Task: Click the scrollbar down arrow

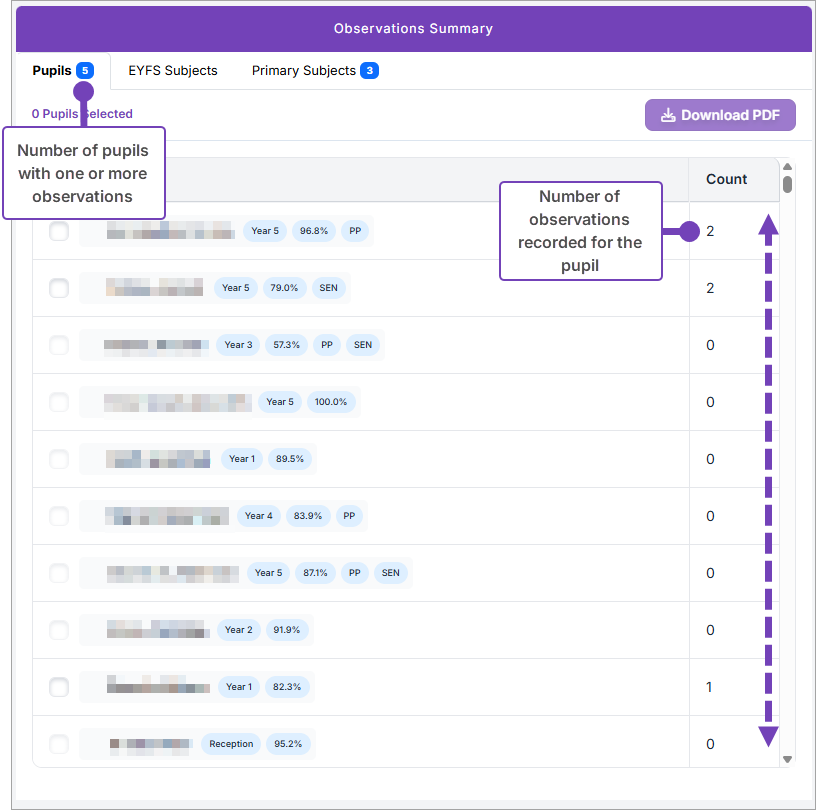Action: pos(788,759)
